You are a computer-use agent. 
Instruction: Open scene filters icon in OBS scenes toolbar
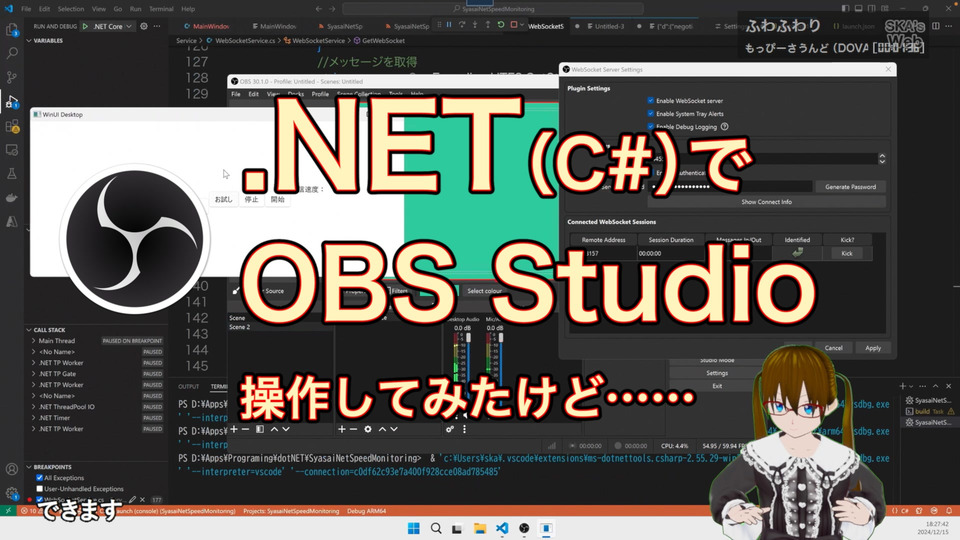click(260, 429)
